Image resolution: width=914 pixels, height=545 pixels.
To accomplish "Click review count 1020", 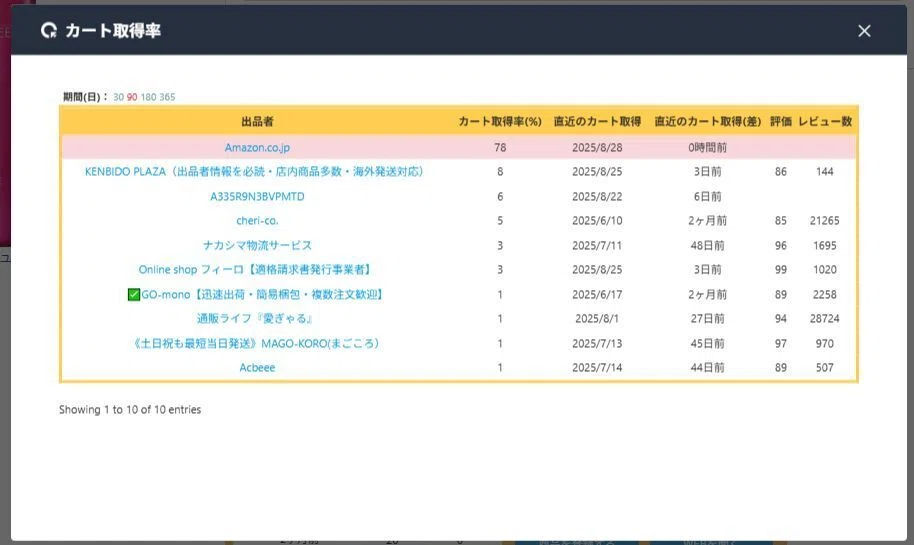I will [x=825, y=269].
